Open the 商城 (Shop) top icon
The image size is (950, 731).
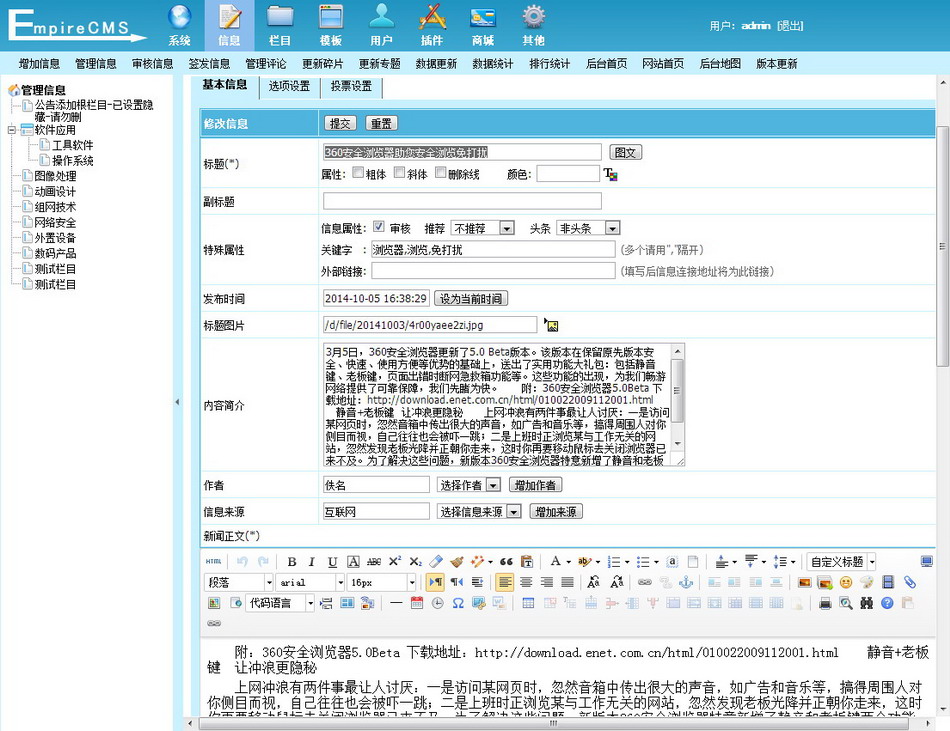(483, 25)
